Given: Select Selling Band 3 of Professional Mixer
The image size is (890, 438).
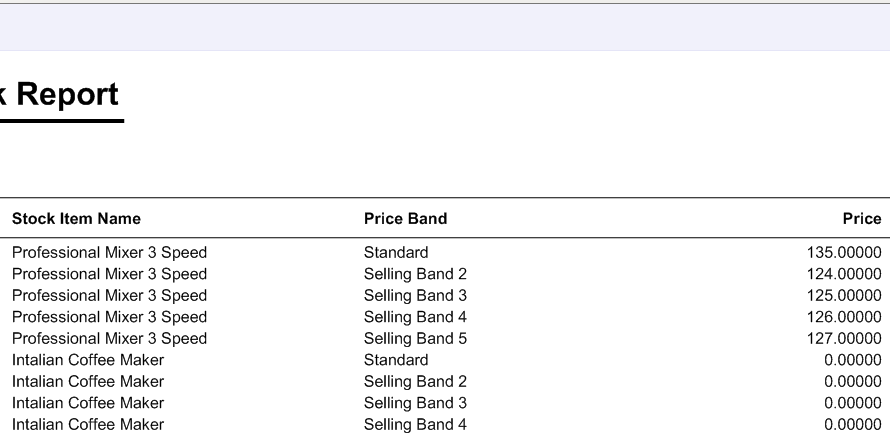Looking at the screenshot, I should (x=415, y=296).
